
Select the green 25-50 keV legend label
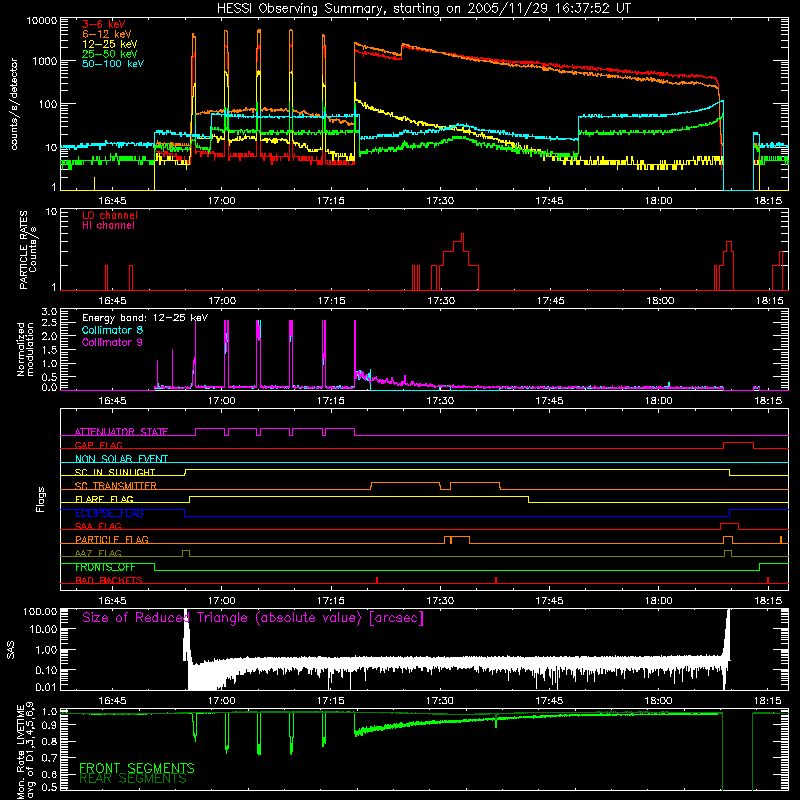point(110,54)
